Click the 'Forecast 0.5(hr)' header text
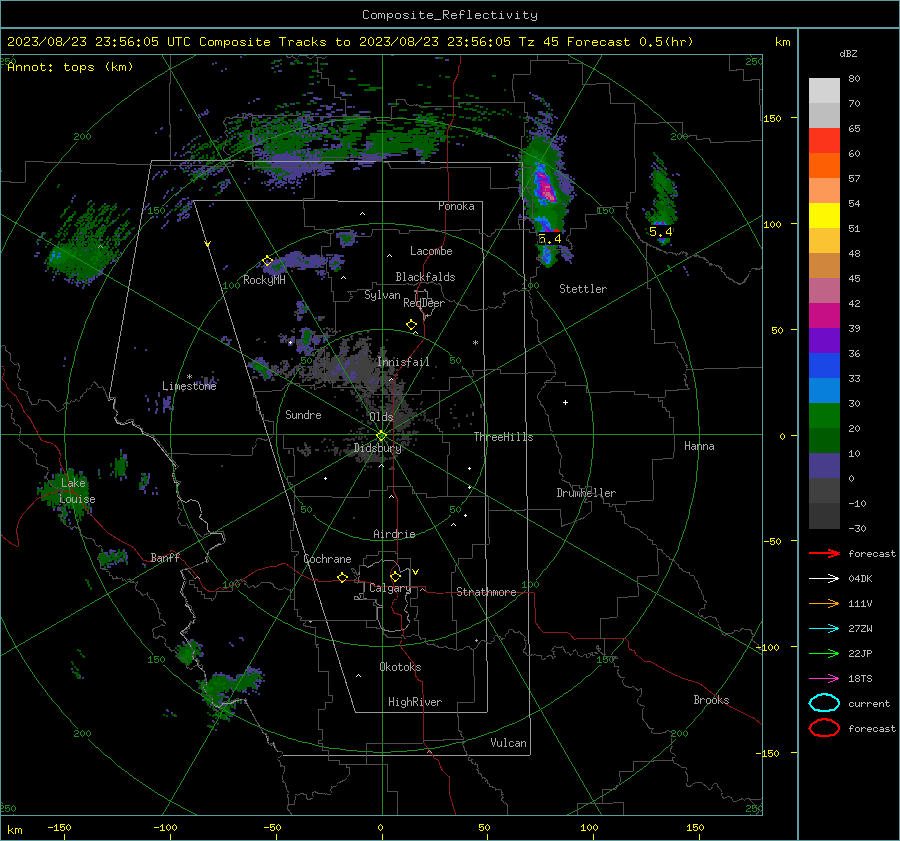900x841 pixels. pos(630,42)
